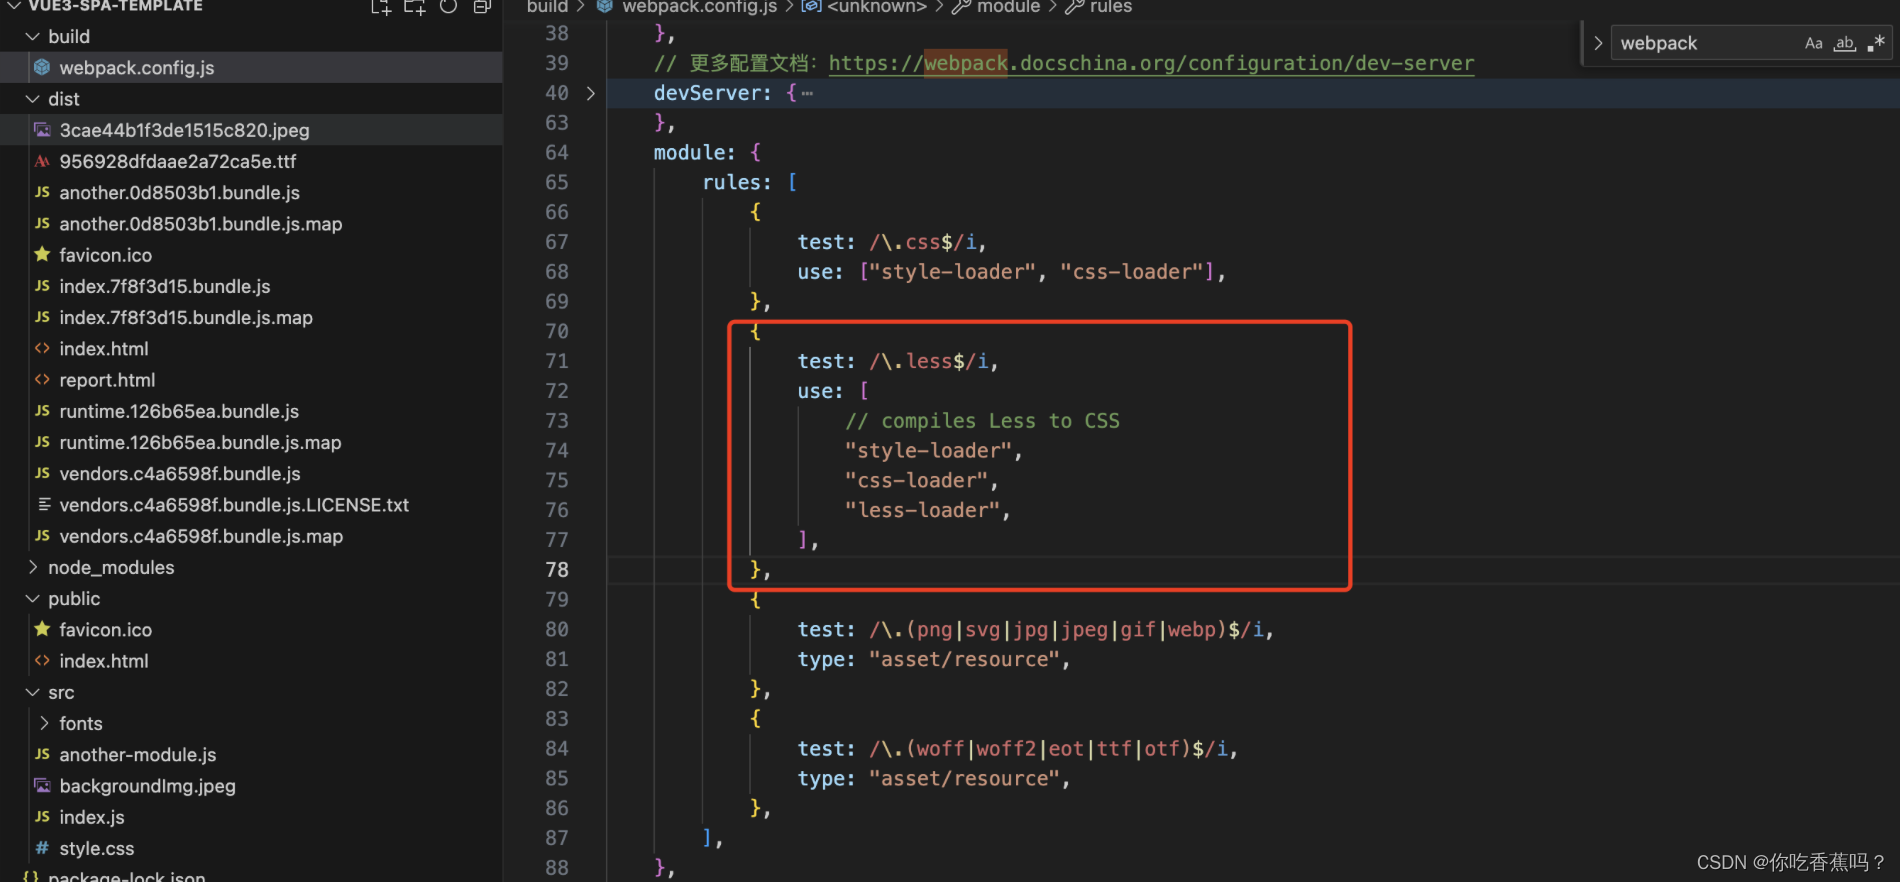Collapse the dist folder
The width and height of the screenshot is (1900, 882).
pyautogui.click(x=32, y=99)
